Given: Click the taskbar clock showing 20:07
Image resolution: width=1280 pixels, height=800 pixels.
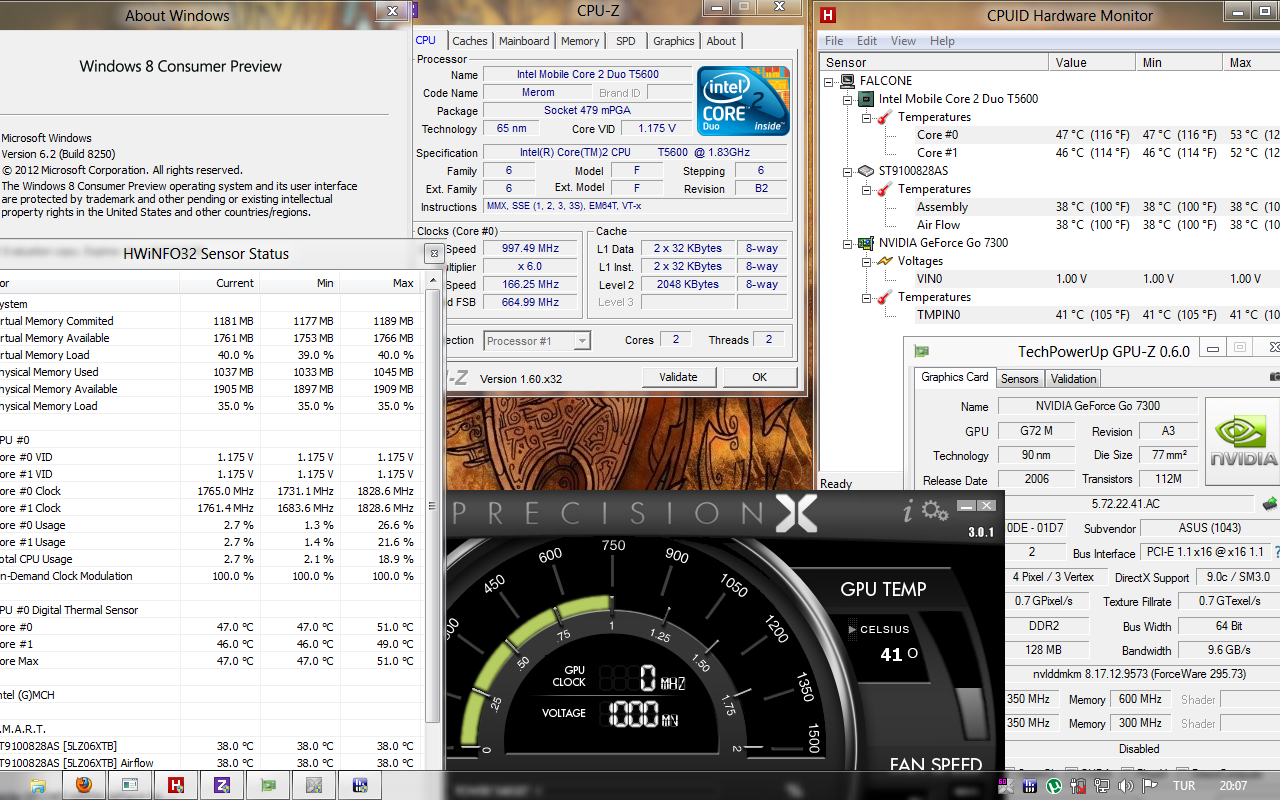Looking at the screenshot, I should pyautogui.click(x=1232, y=785).
